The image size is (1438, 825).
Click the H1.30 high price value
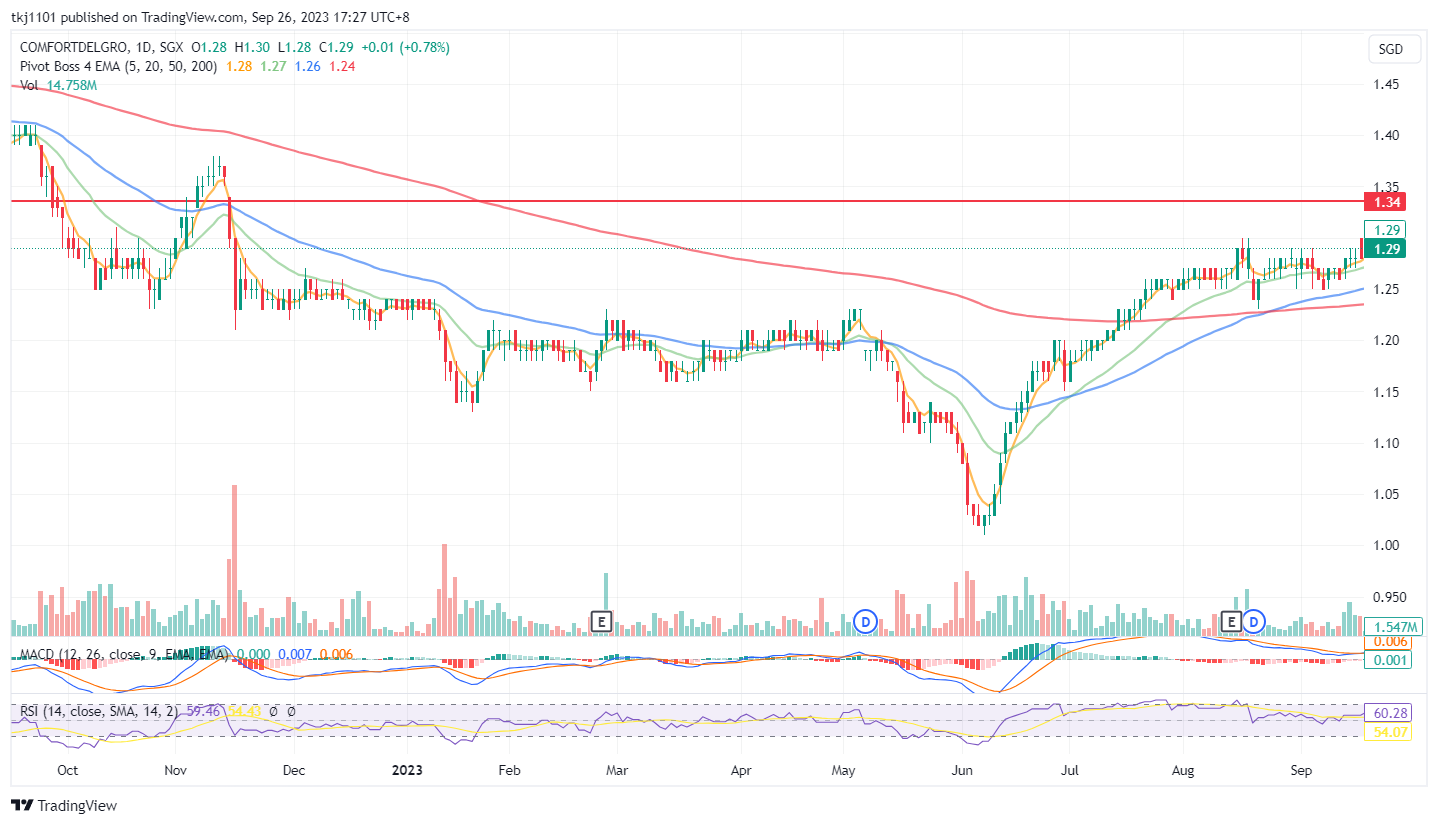[253, 47]
